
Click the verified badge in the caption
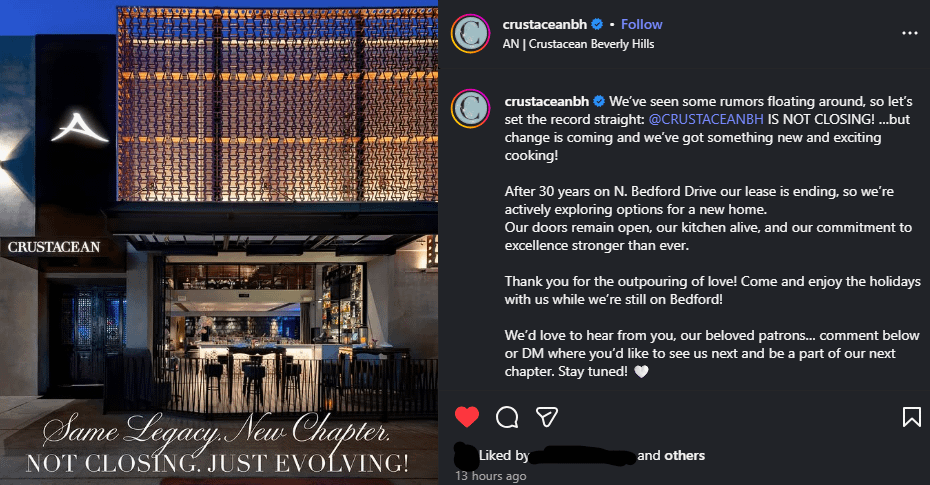click(x=598, y=102)
